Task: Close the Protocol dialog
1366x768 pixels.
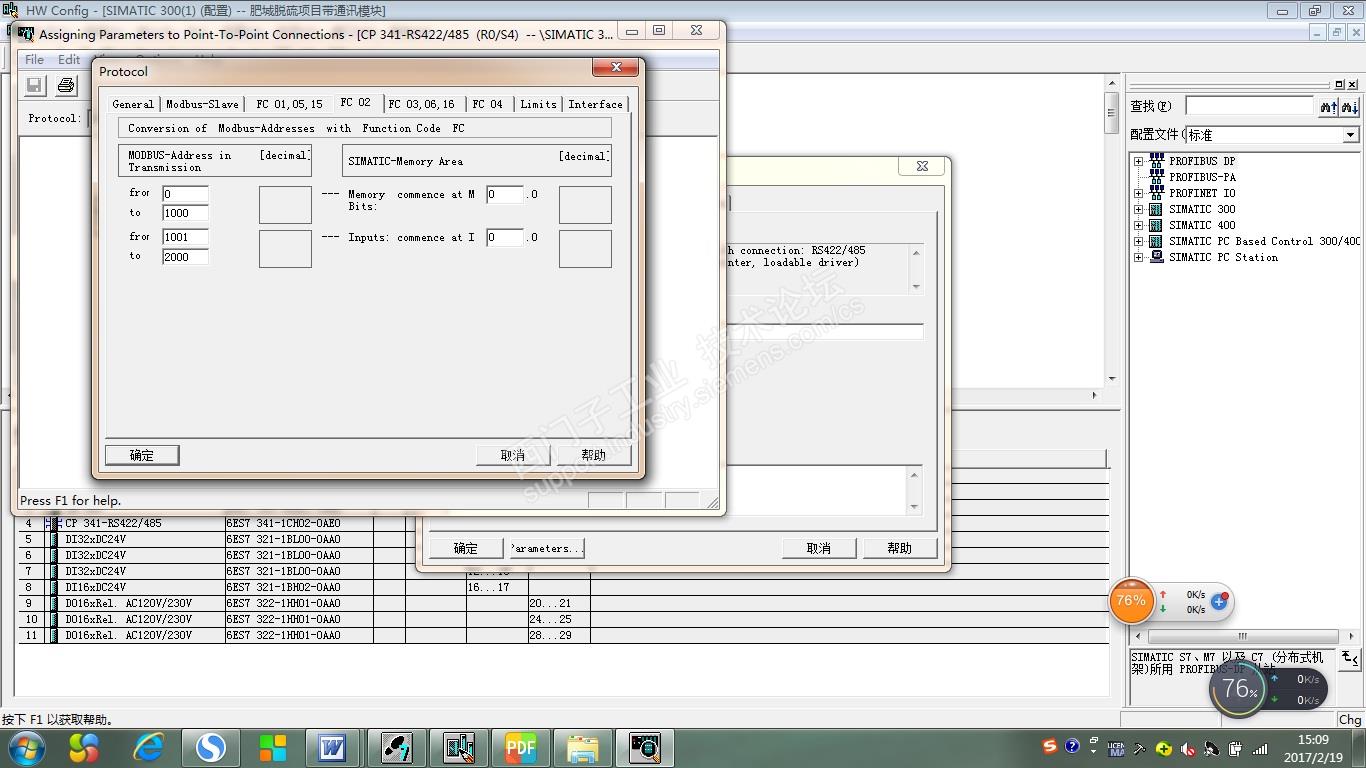Action: [x=616, y=67]
